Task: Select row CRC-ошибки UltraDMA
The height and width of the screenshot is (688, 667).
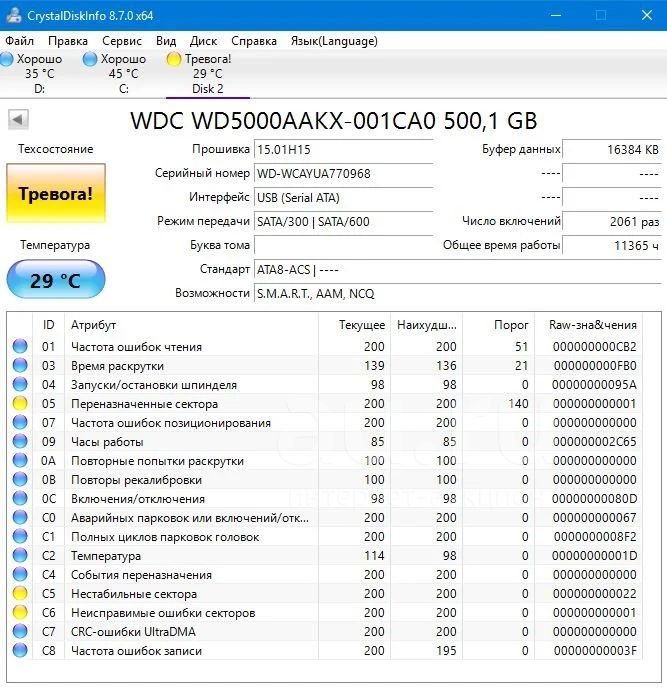Action: pyautogui.click(x=325, y=631)
